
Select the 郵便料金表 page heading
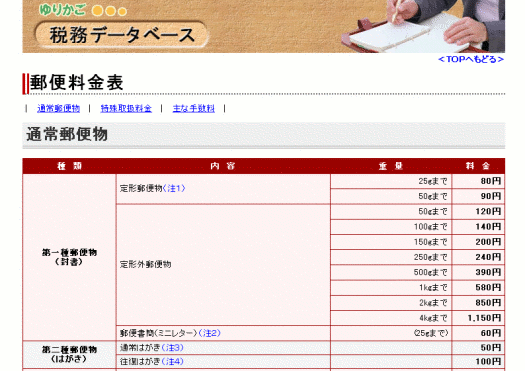(x=77, y=83)
